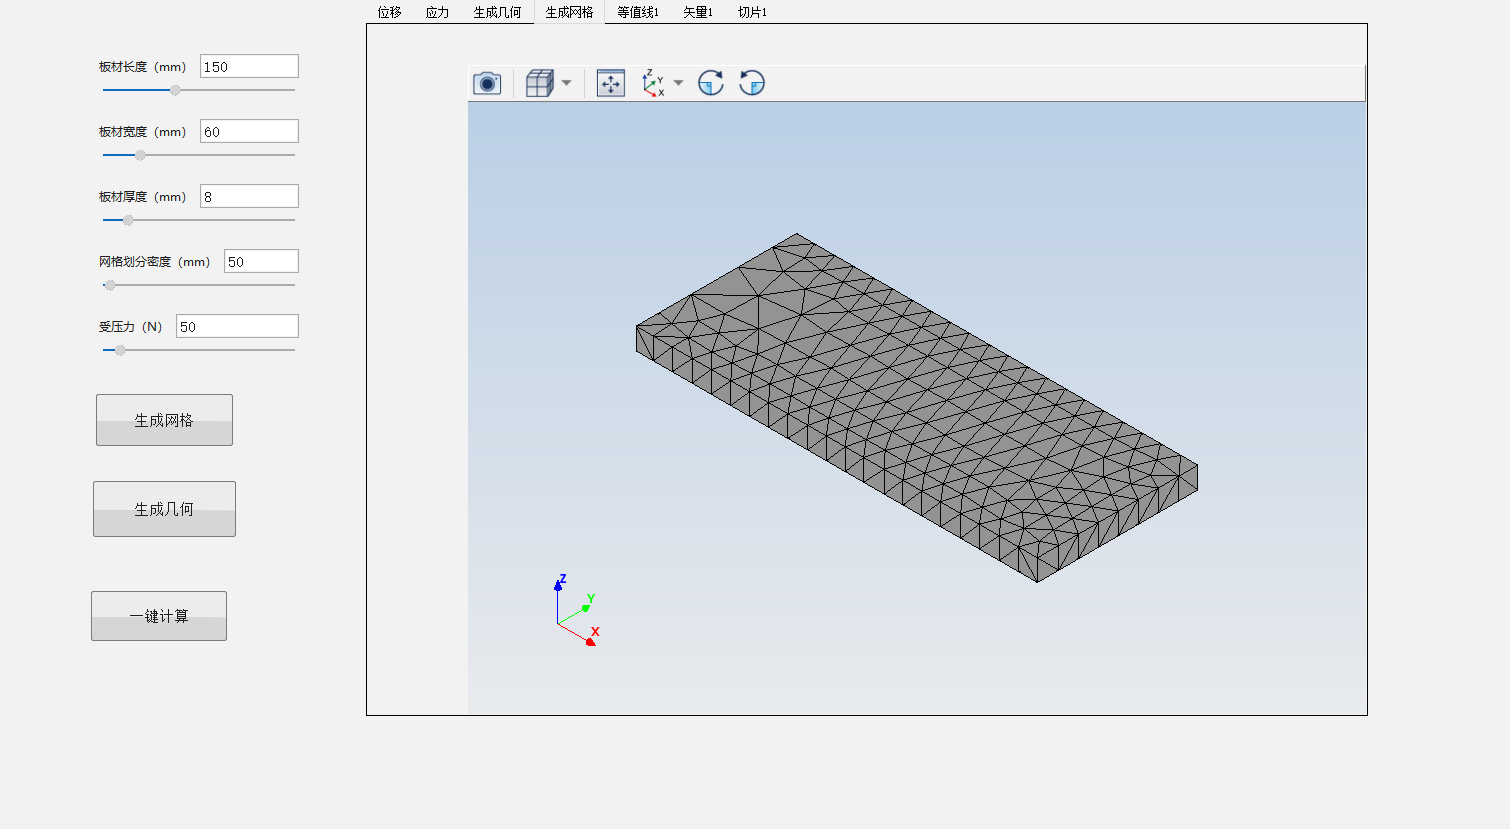Click the 受压力 slider handle
1510x829 pixels.
tap(120, 350)
